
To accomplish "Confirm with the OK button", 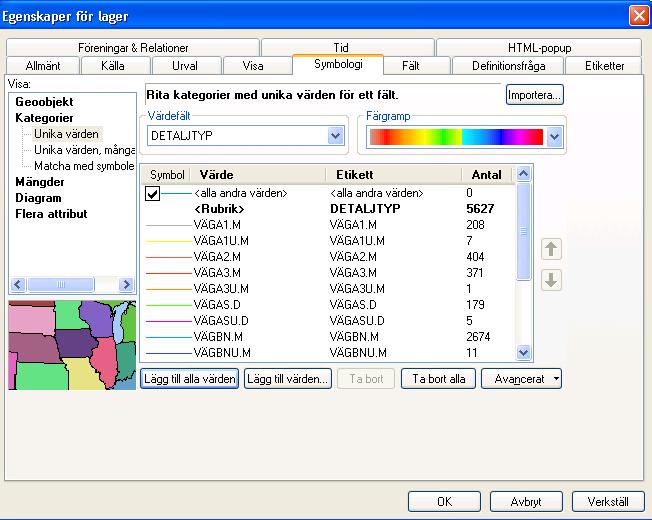I will 444,502.
